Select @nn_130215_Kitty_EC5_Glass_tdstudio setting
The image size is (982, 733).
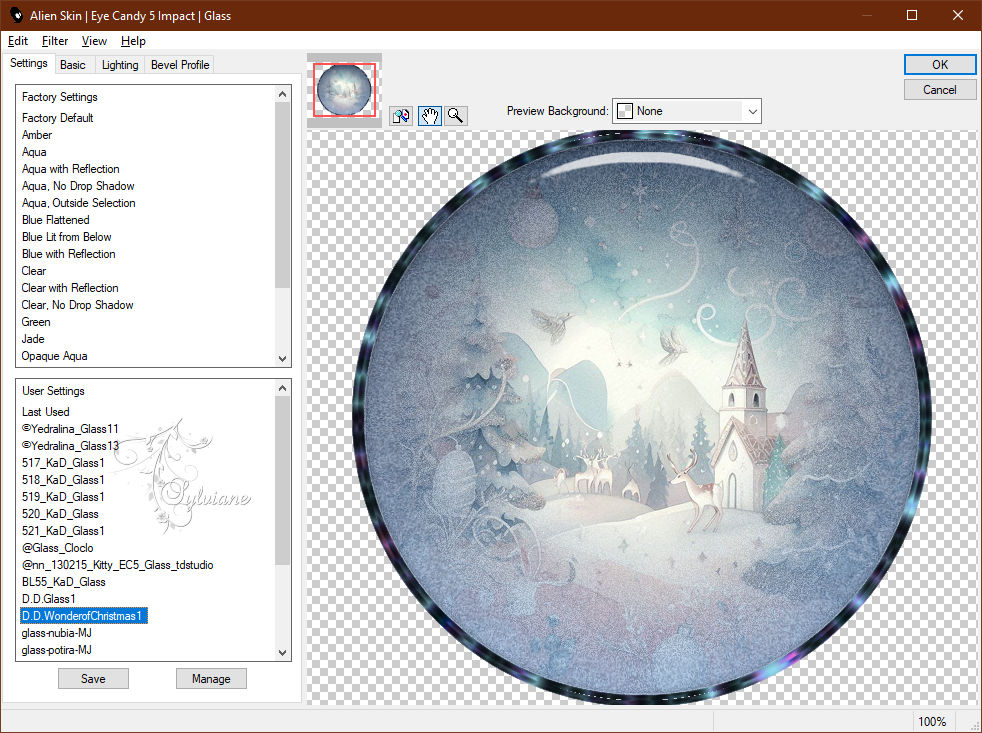point(117,564)
